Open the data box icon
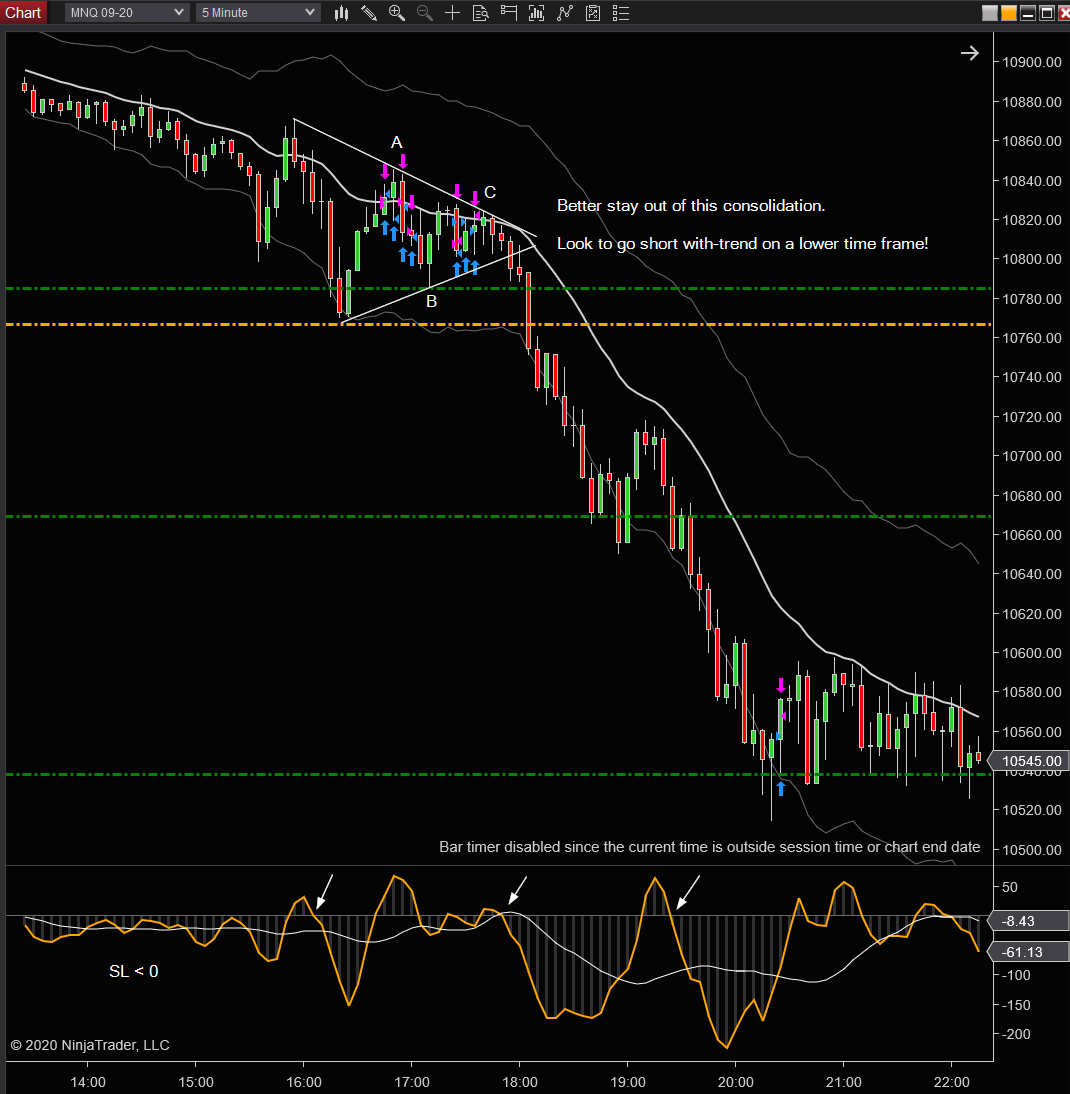1070x1094 pixels. click(x=481, y=13)
